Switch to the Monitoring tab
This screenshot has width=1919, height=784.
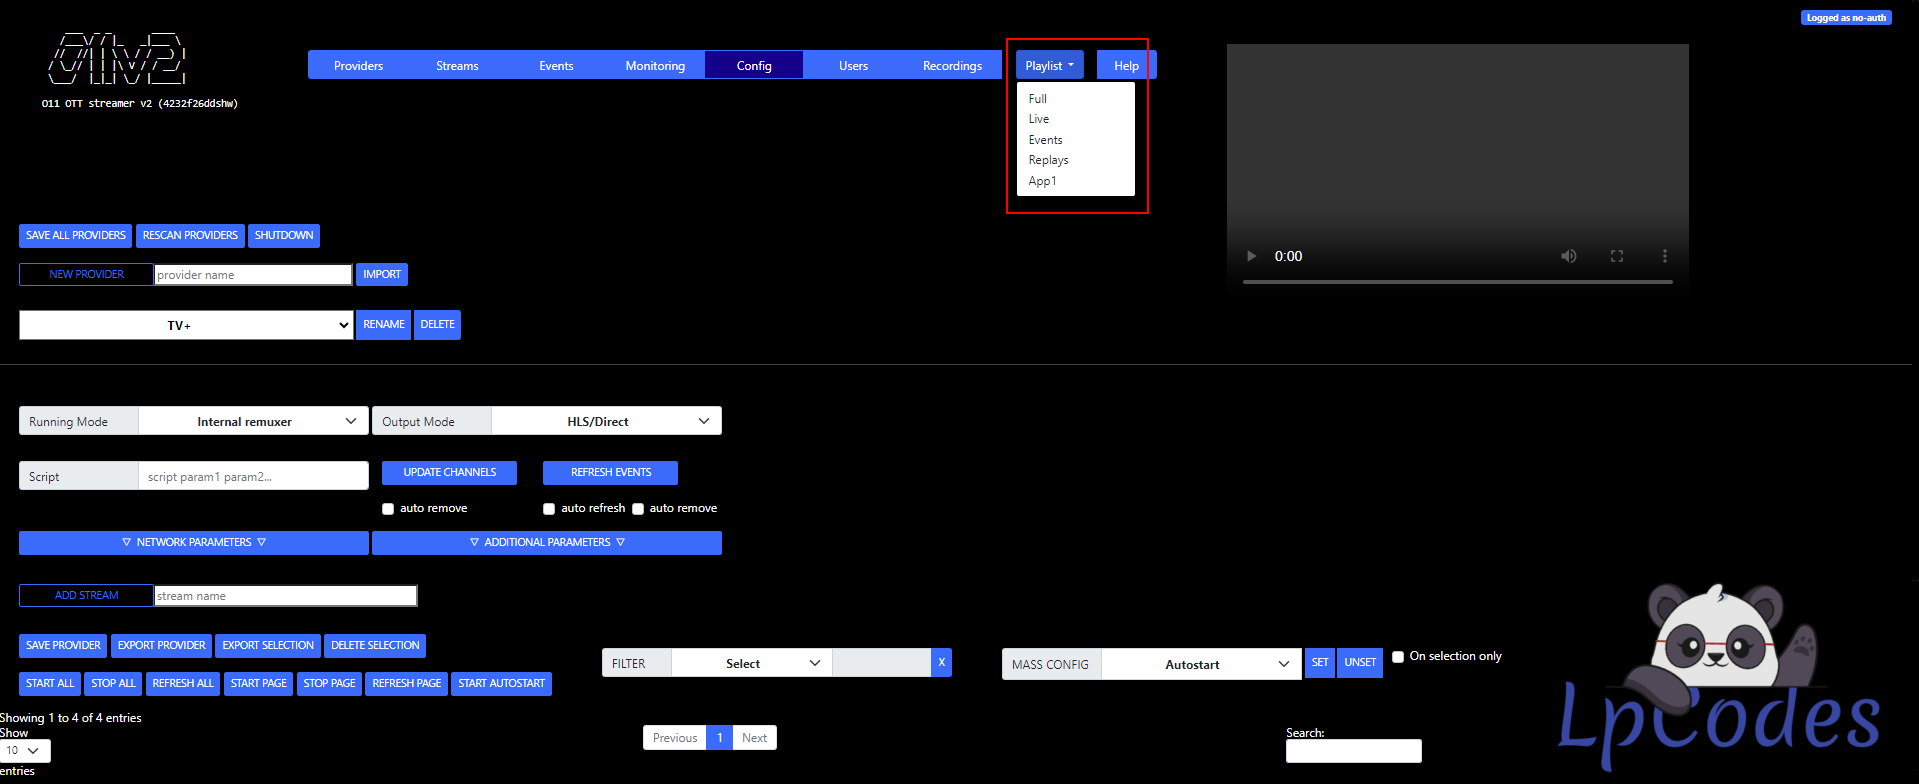(655, 66)
